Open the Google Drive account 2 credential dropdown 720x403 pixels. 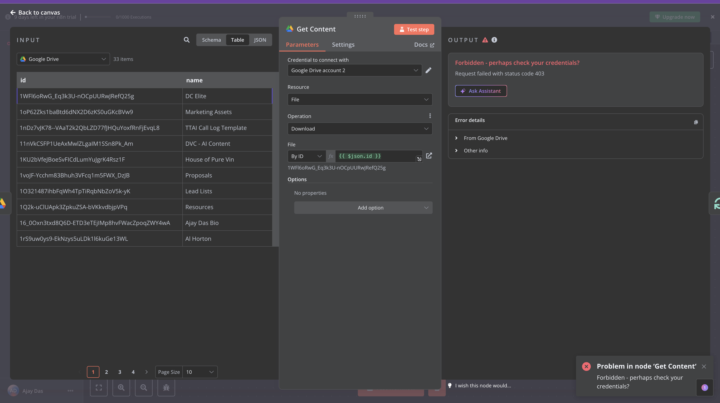click(x=354, y=70)
